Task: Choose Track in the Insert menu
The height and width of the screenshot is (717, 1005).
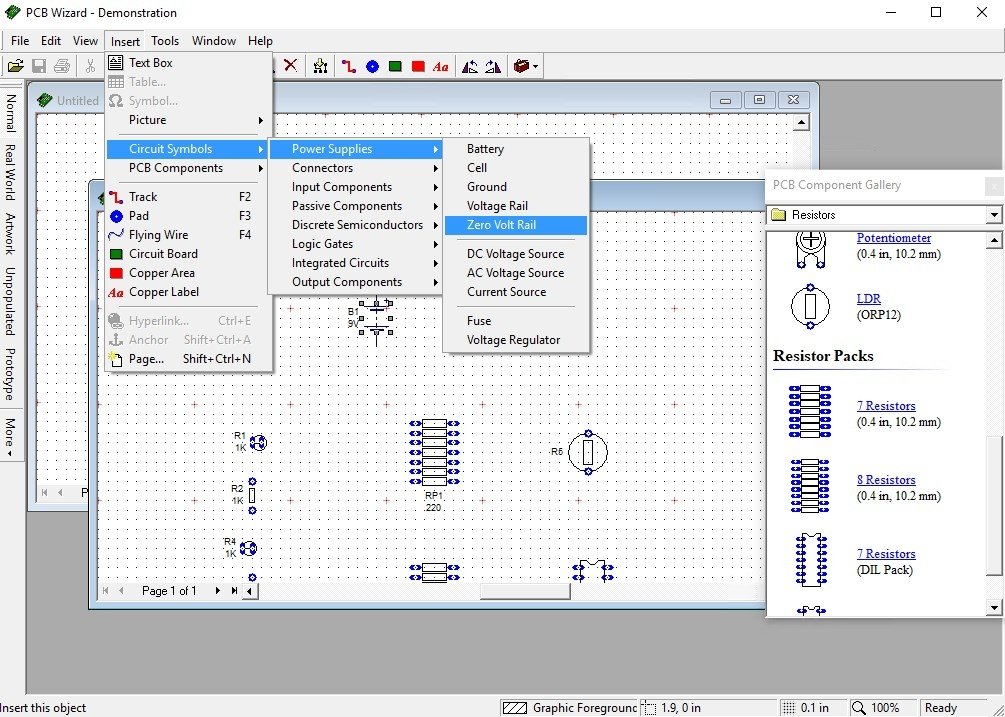Action: coord(188,197)
